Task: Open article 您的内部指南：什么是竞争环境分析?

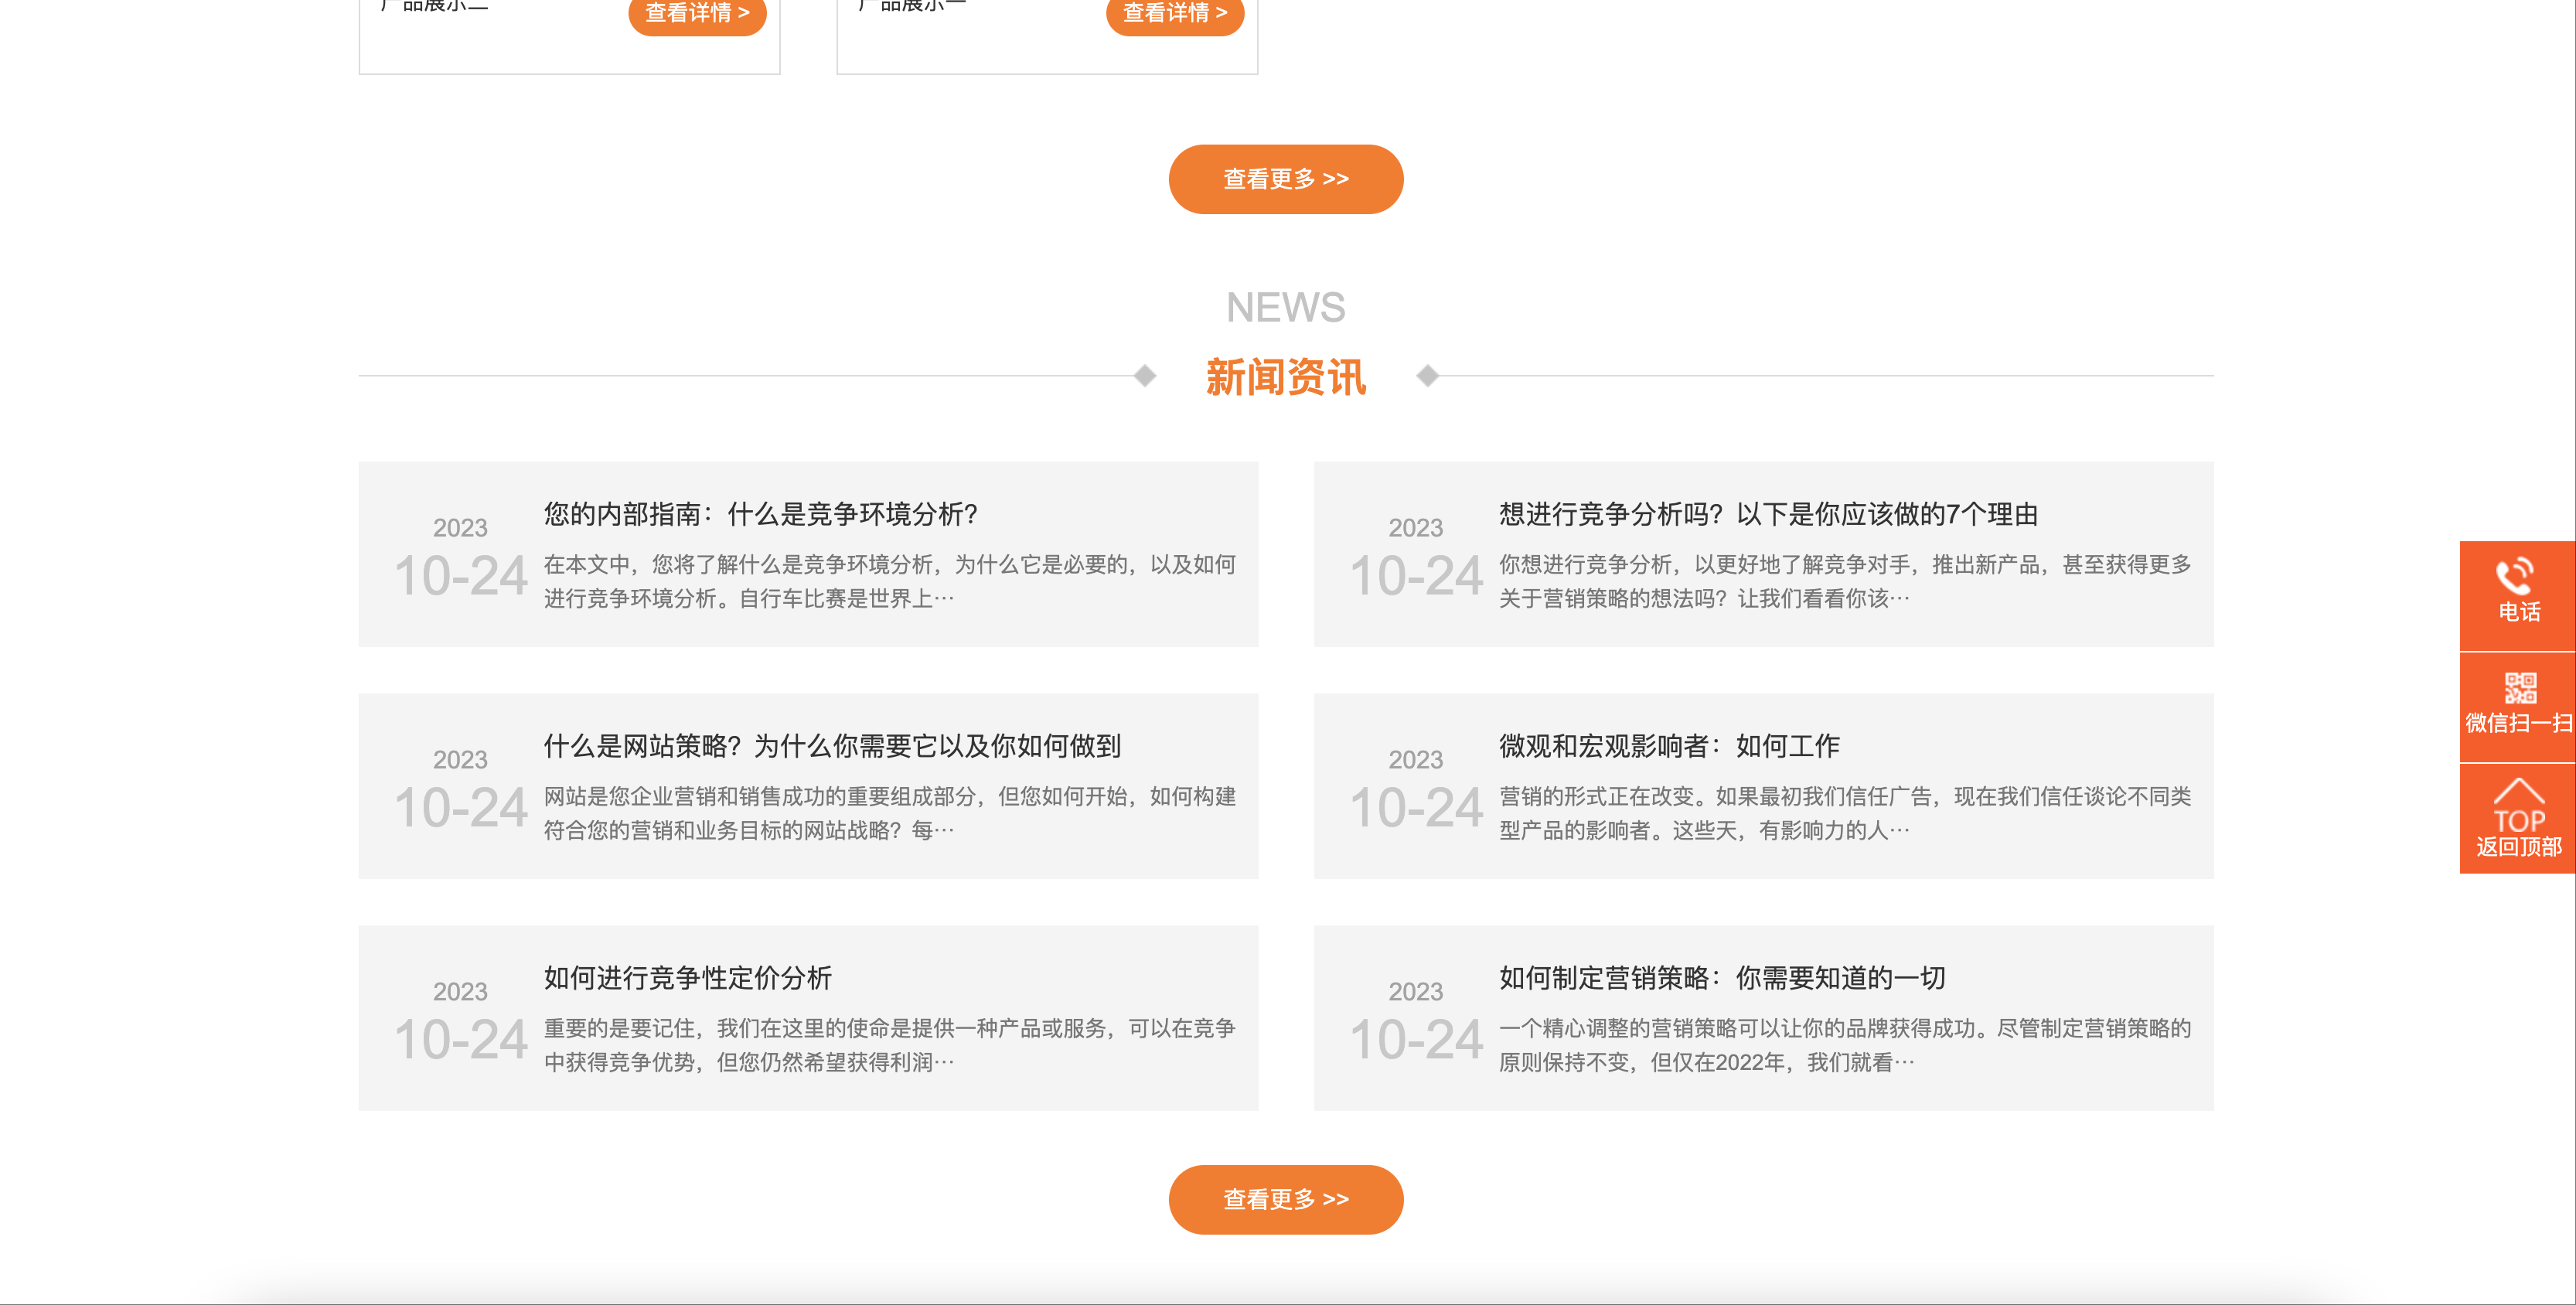Action: click(761, 514)
